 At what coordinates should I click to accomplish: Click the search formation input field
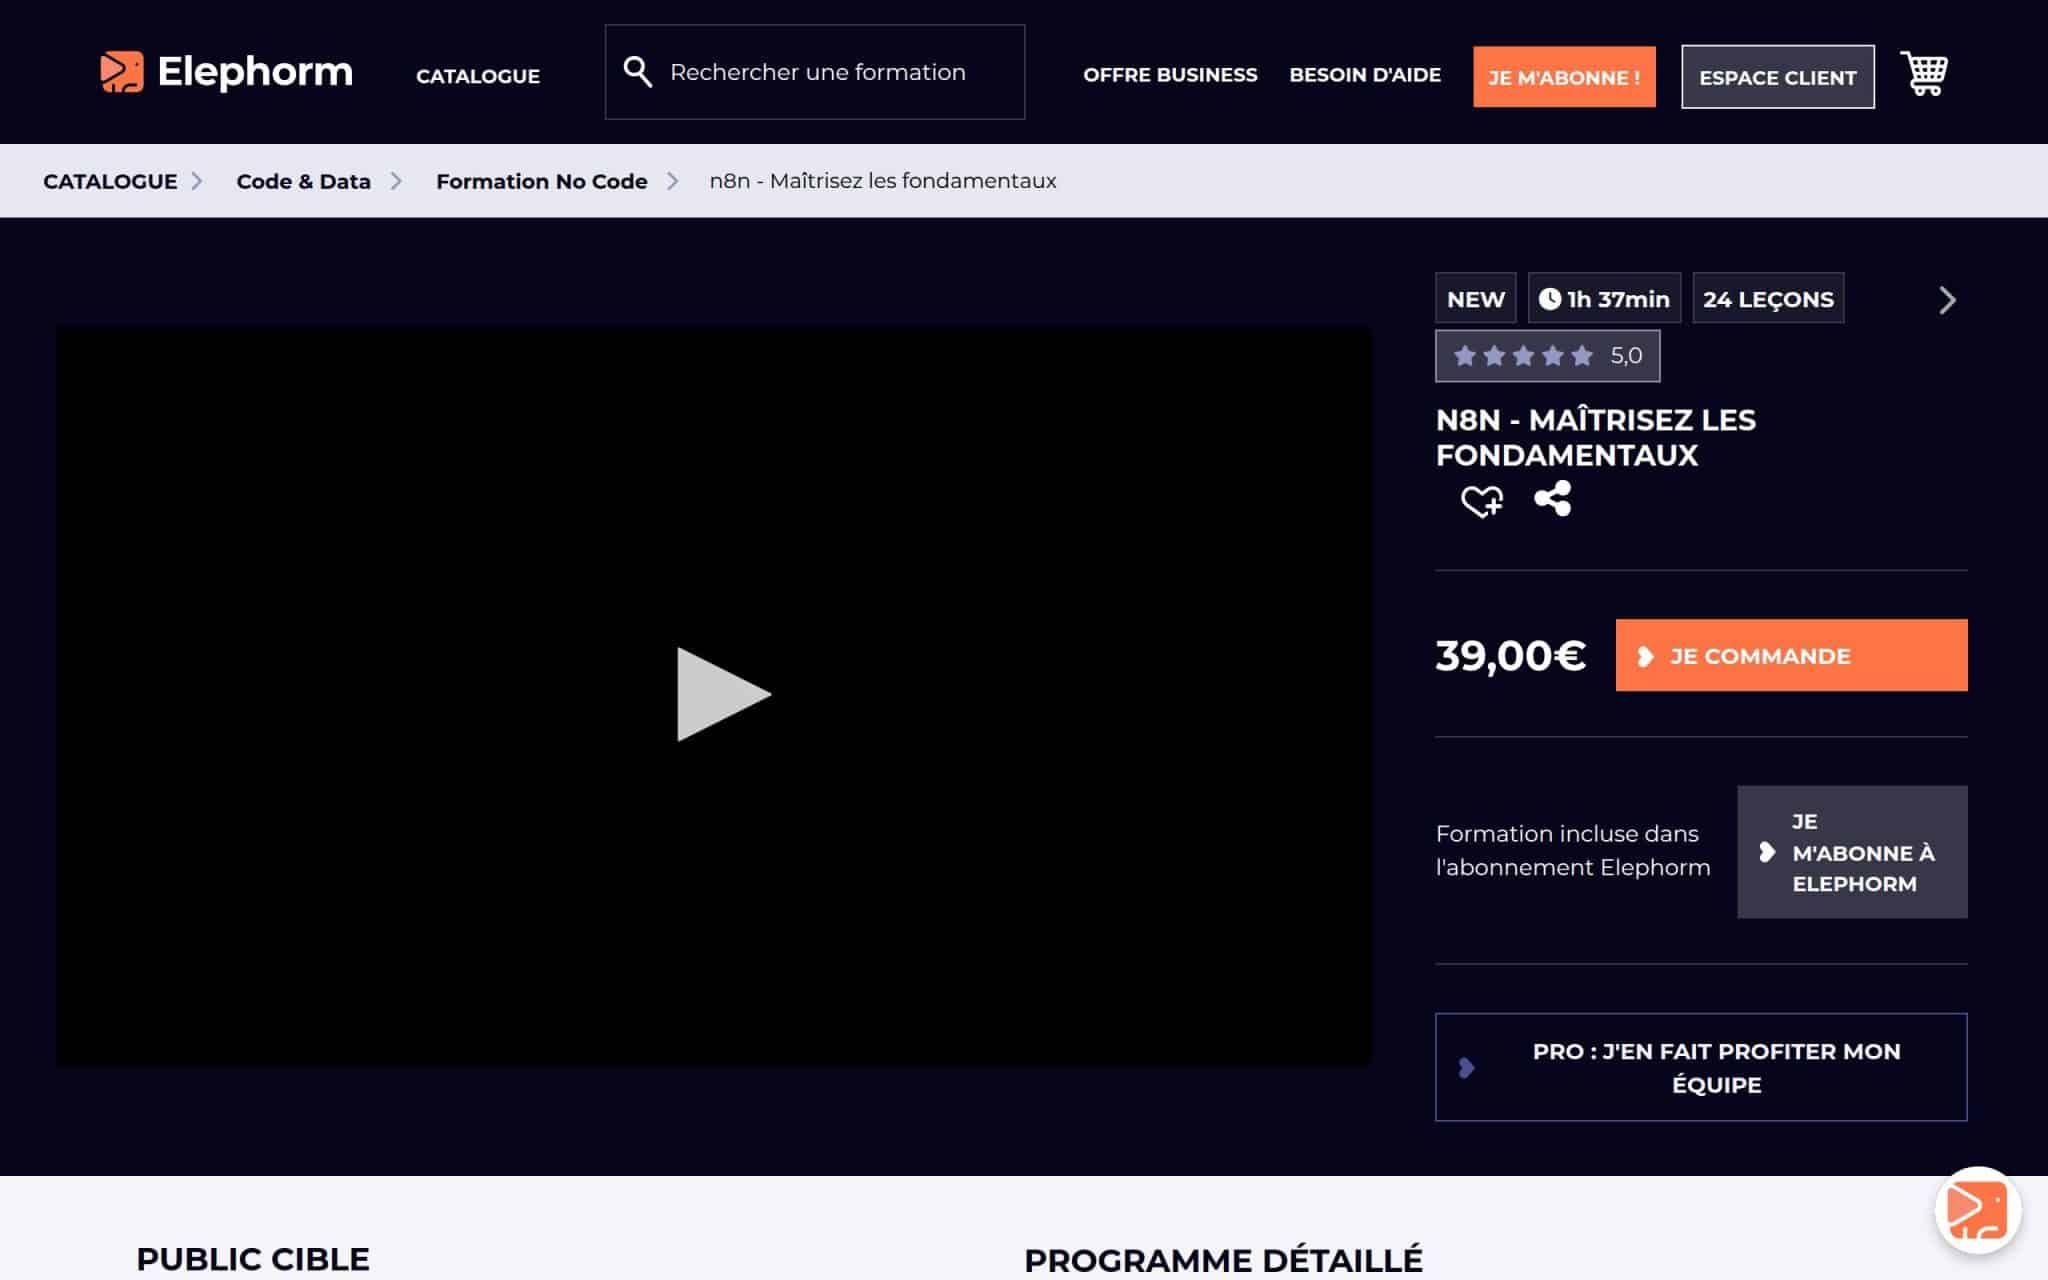coord(818,71)
